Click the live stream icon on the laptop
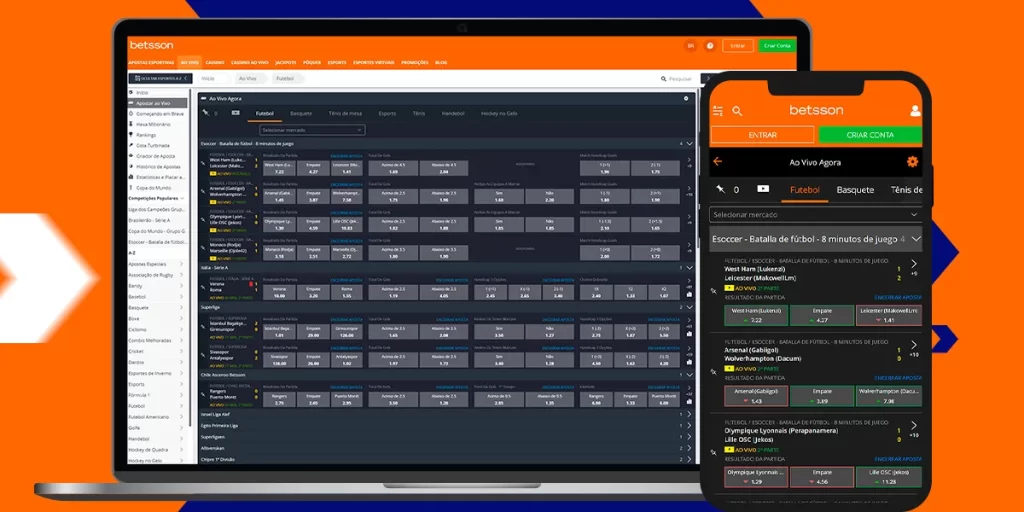 tap(236, 113)
